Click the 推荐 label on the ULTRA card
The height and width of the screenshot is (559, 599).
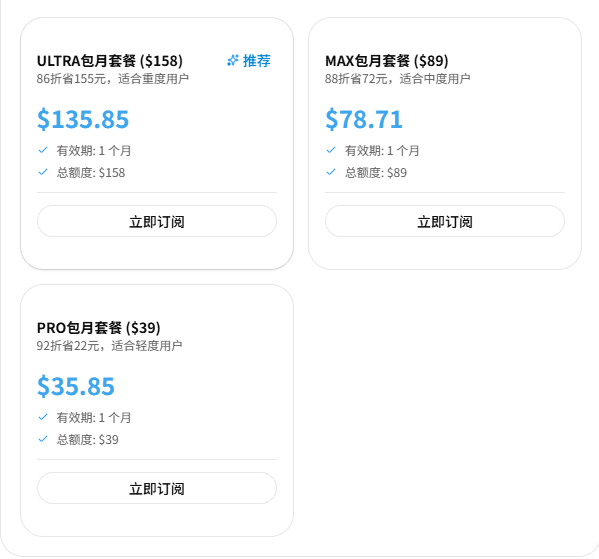(x=257, y=61)
